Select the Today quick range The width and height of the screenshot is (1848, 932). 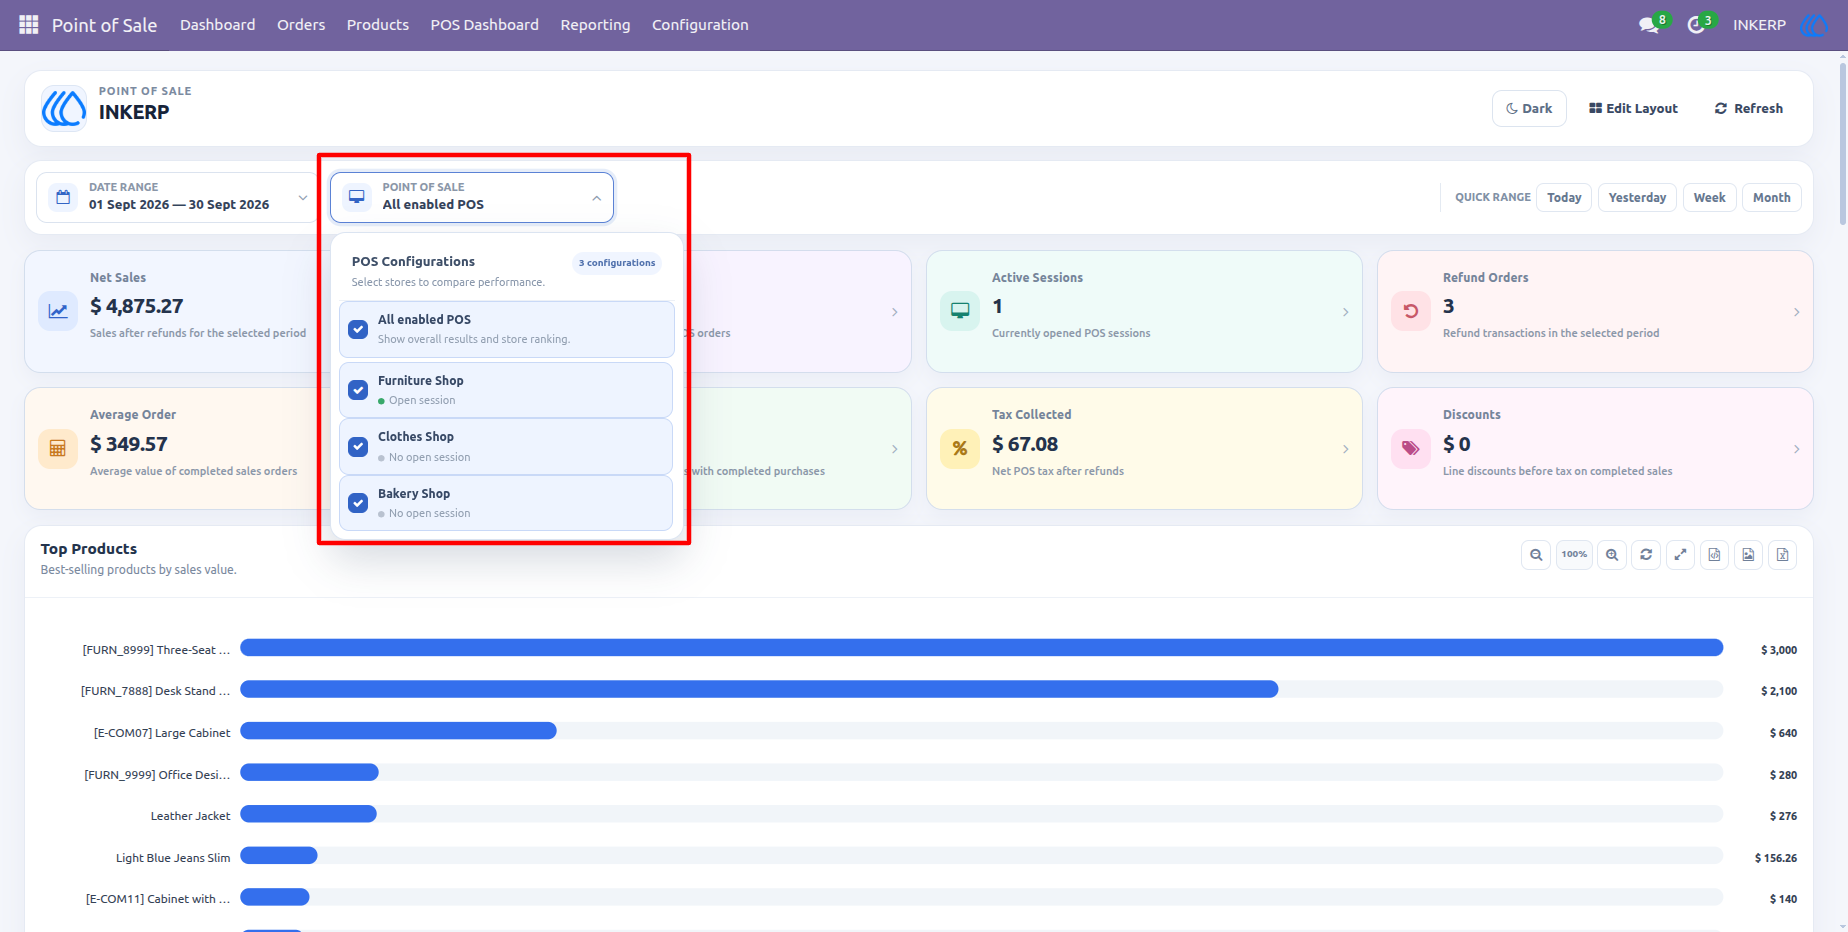tap(1564, 197)
